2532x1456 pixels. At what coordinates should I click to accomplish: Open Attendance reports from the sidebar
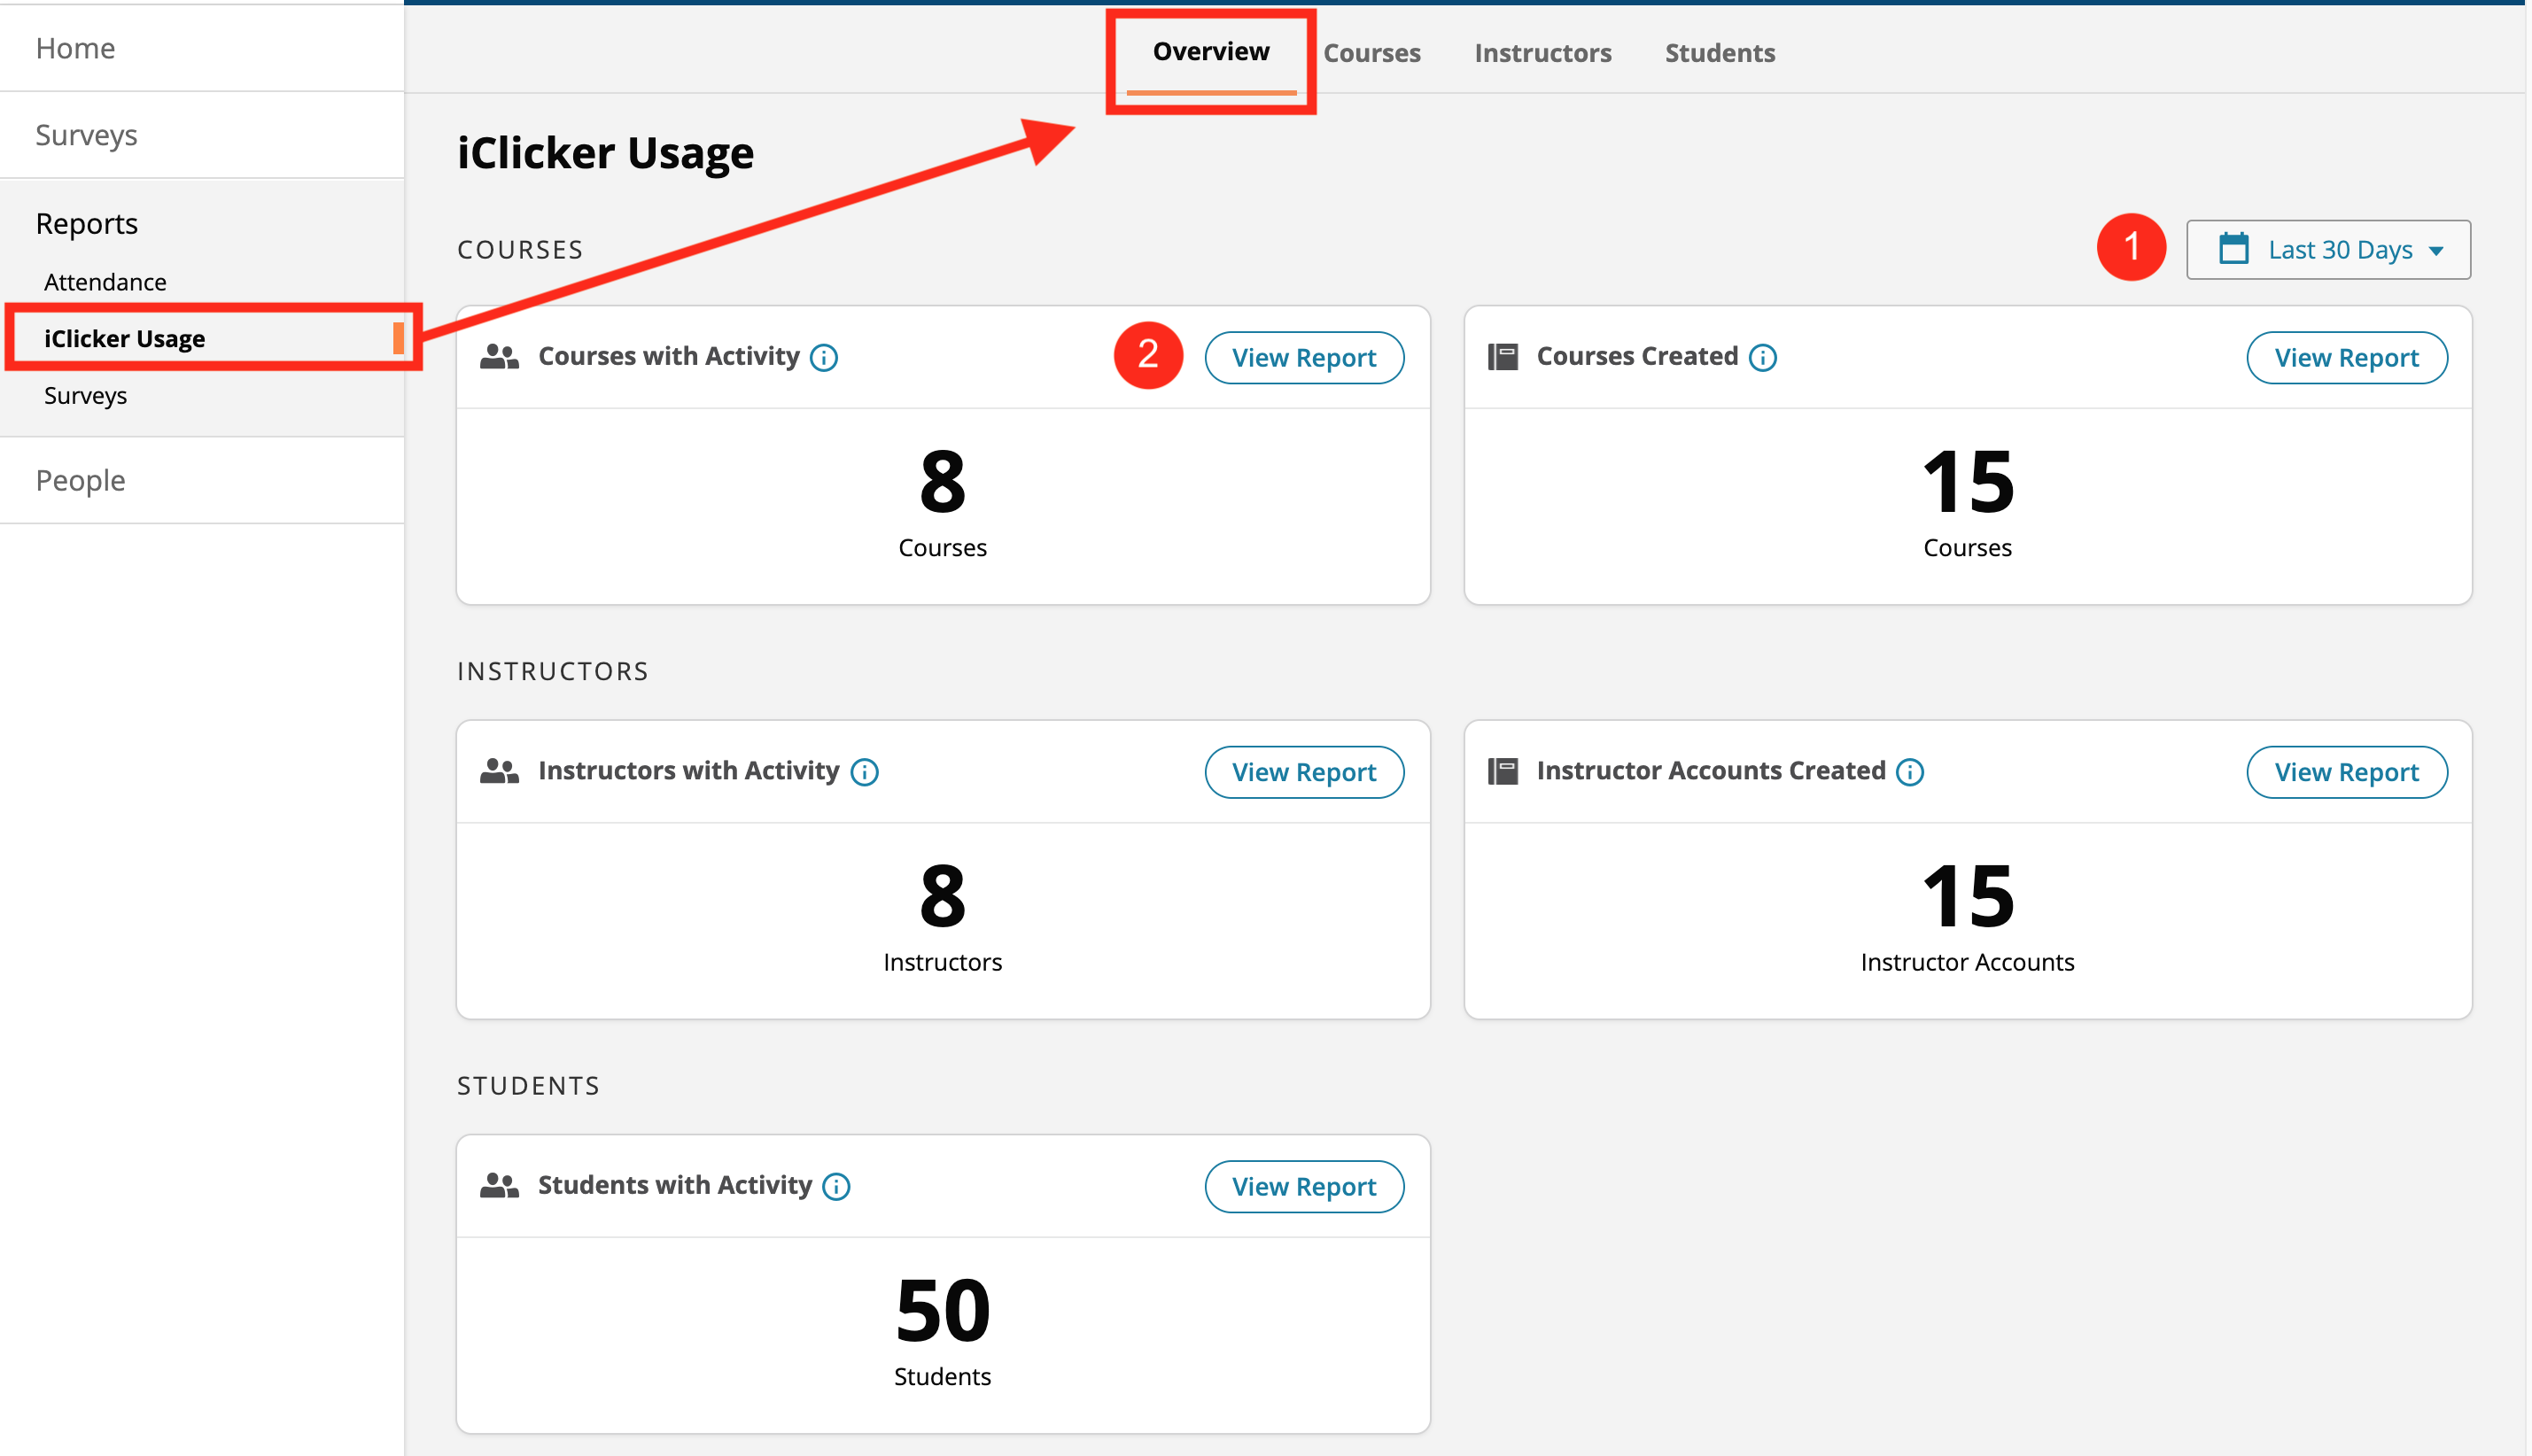tap(105, 281)
